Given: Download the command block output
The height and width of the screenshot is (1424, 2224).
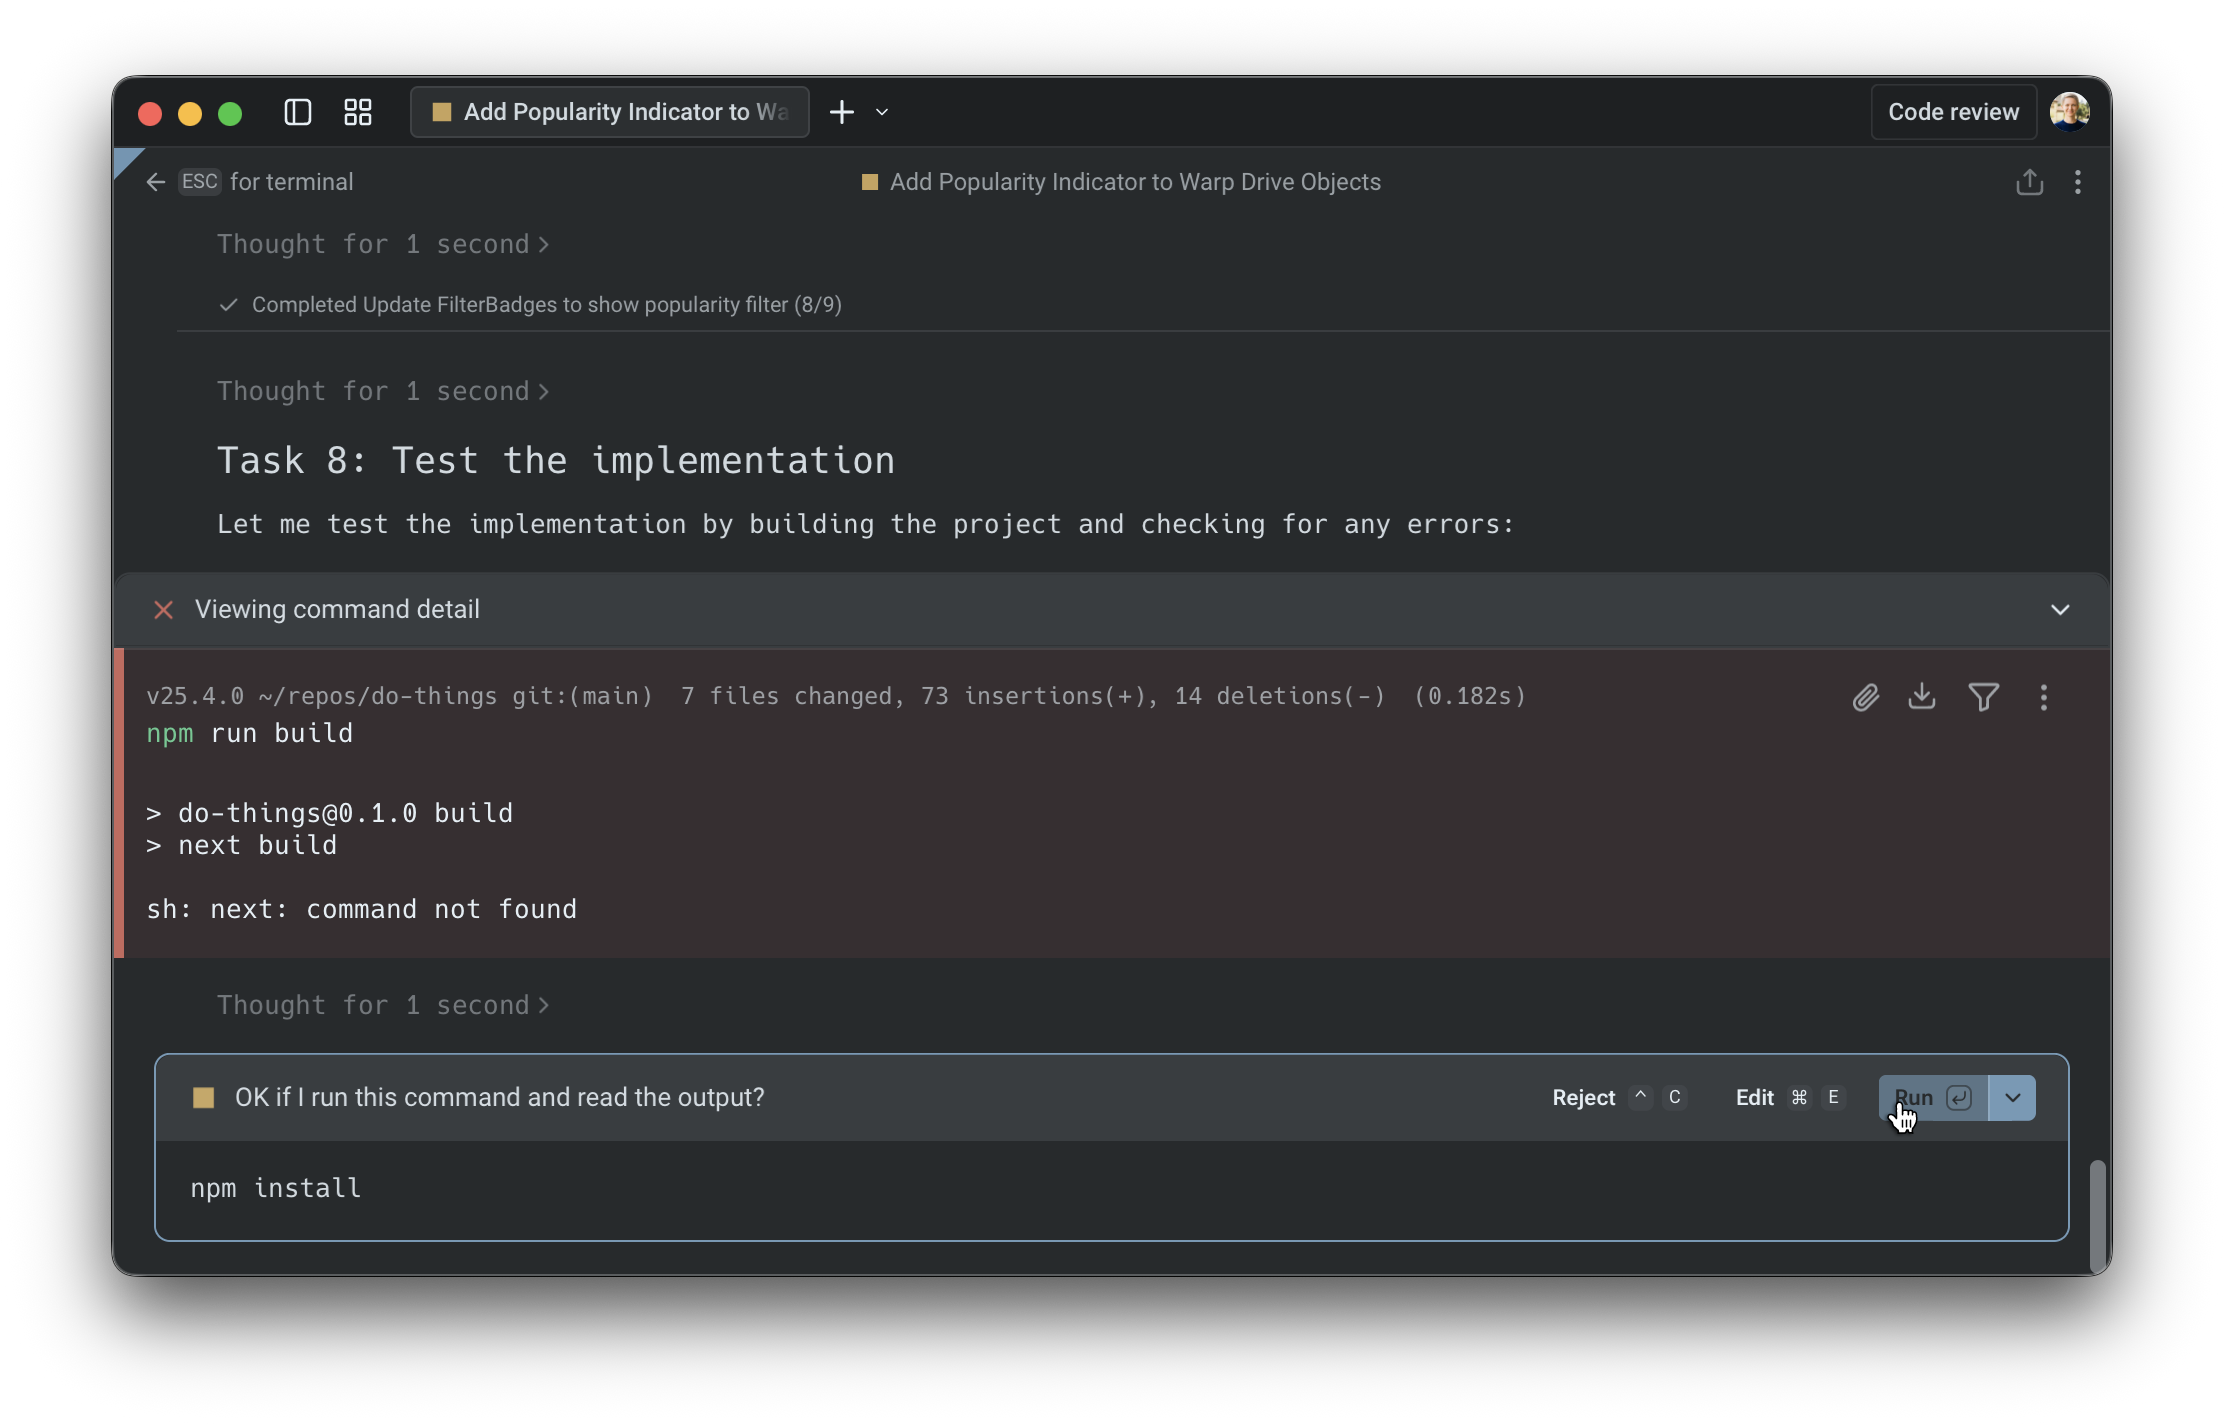Looking at the screenshot, I should tap(1922, 697).
